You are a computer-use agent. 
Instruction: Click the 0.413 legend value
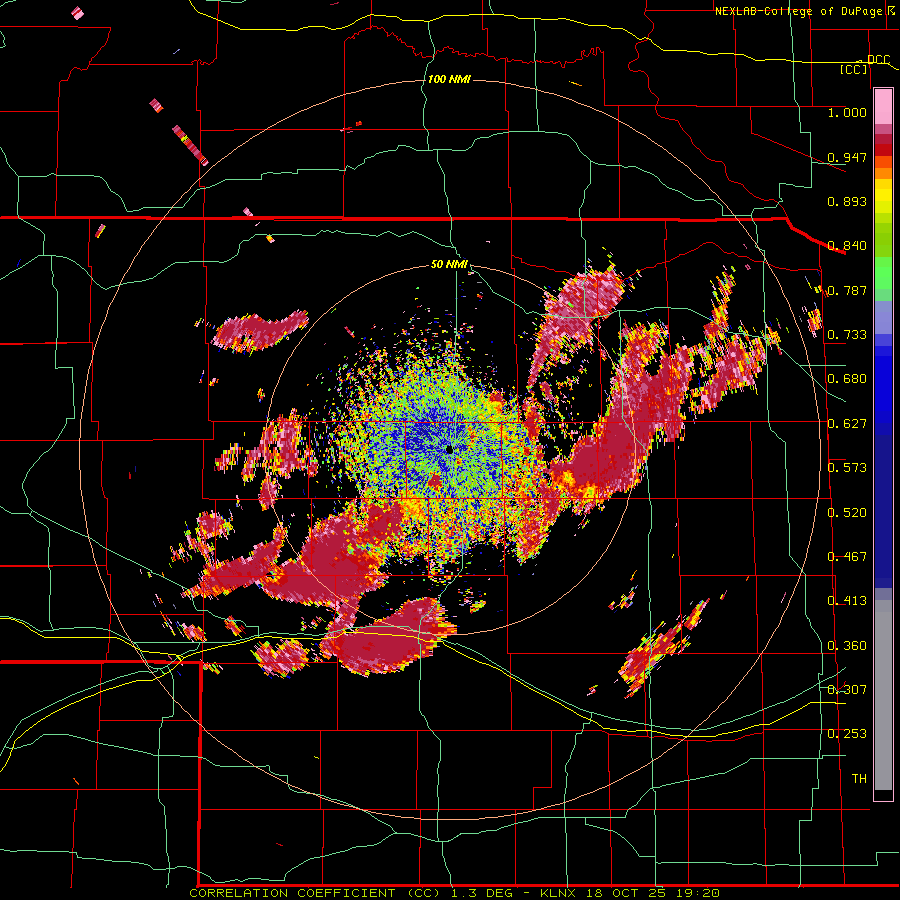point(847,601)
